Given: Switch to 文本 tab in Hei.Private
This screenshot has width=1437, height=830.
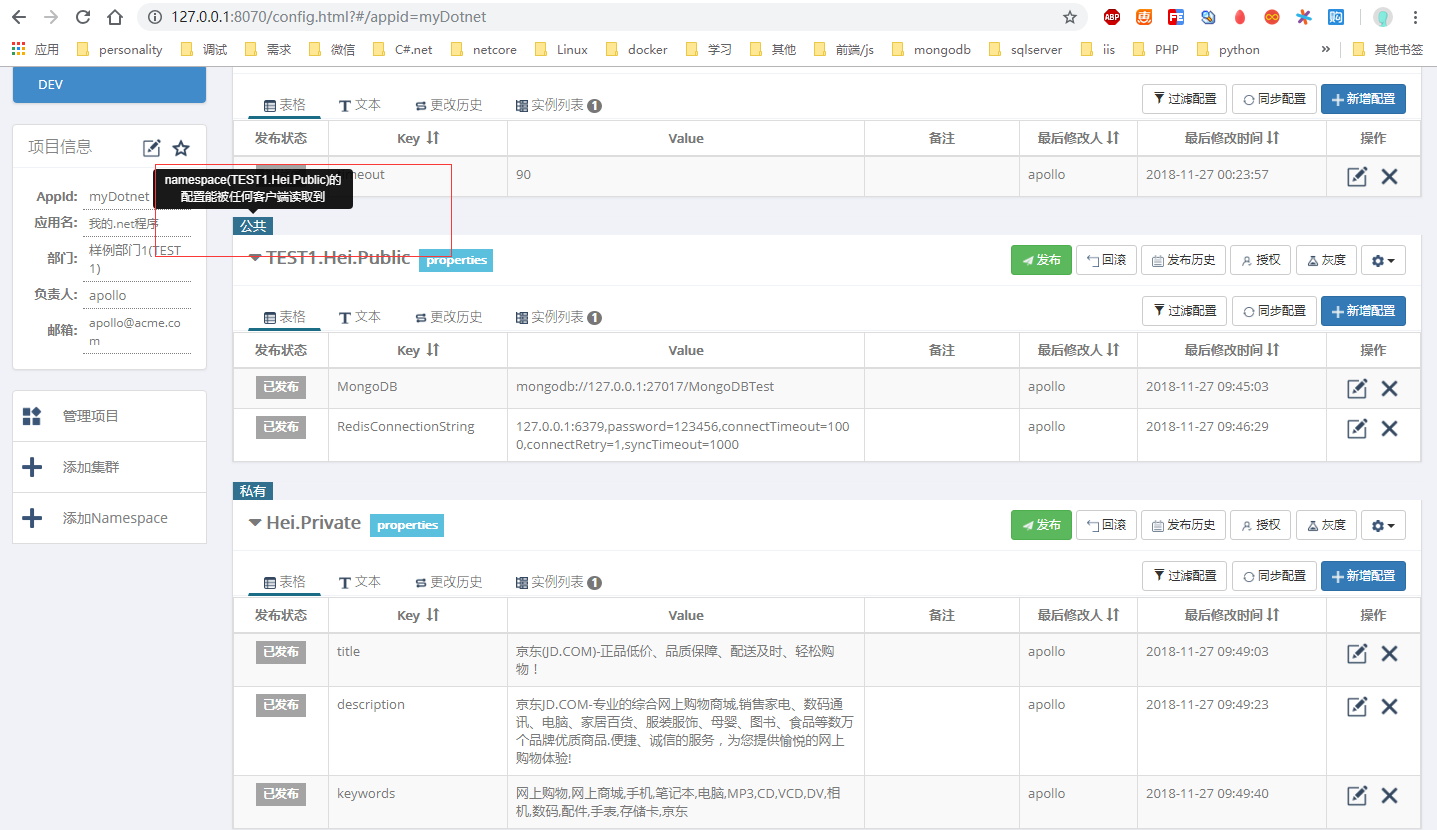Looking at the screenshot, I should click(x=360, y=582).
